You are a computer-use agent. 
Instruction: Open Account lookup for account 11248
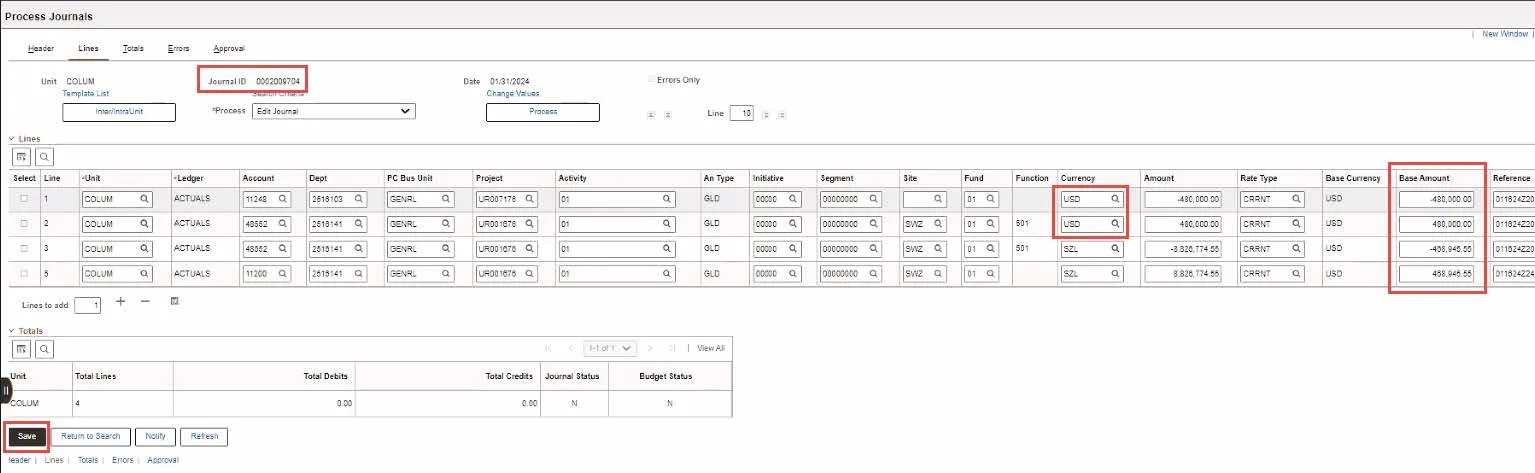click(283, 199)
